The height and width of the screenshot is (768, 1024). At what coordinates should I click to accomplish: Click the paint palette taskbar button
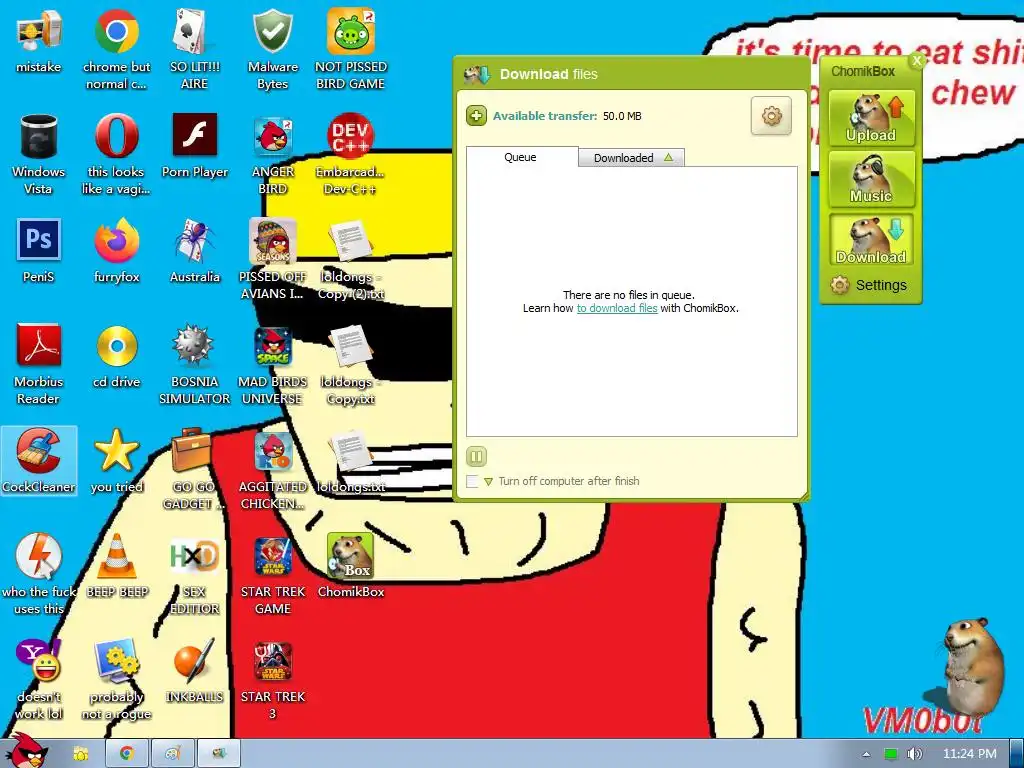click(x=172, y=754)
